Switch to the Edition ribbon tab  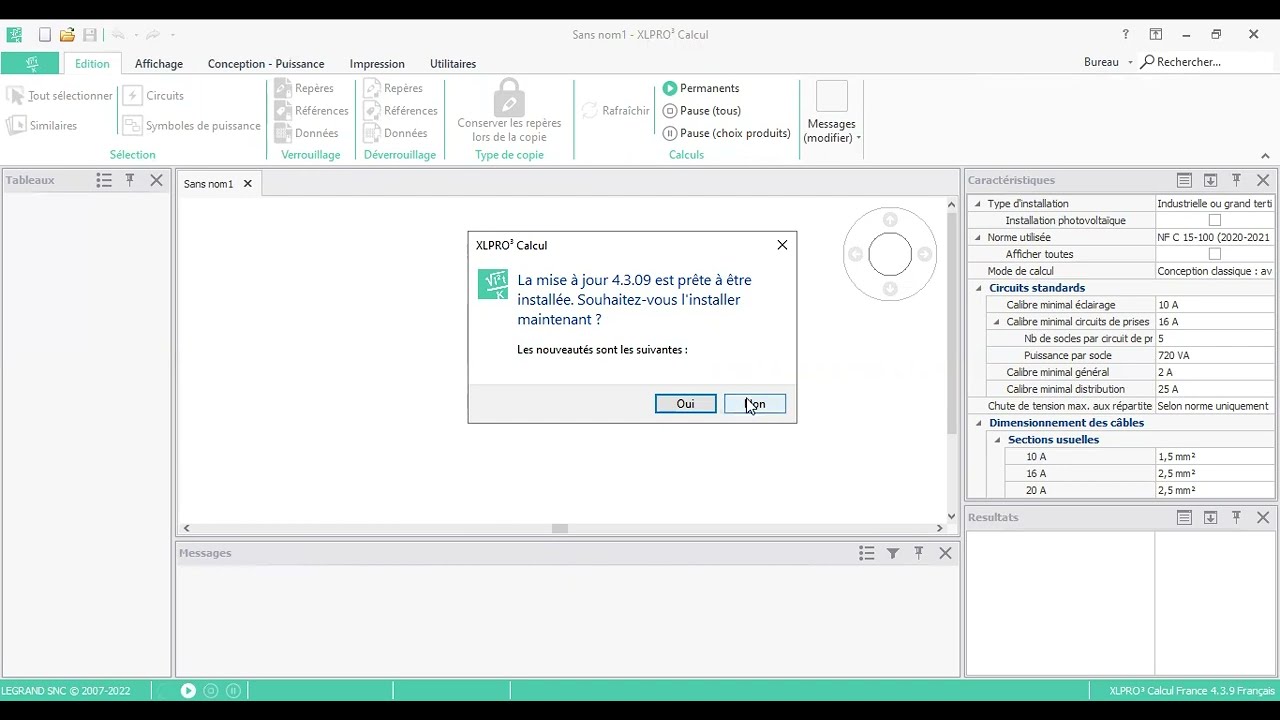coord(92,63)
